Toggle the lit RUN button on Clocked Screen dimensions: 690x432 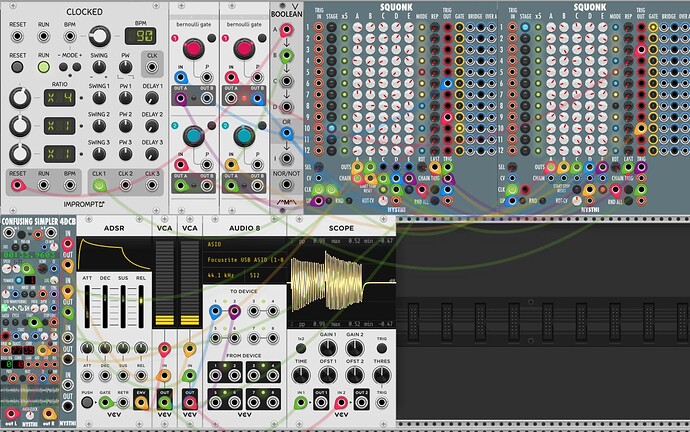tap(44, 67)
